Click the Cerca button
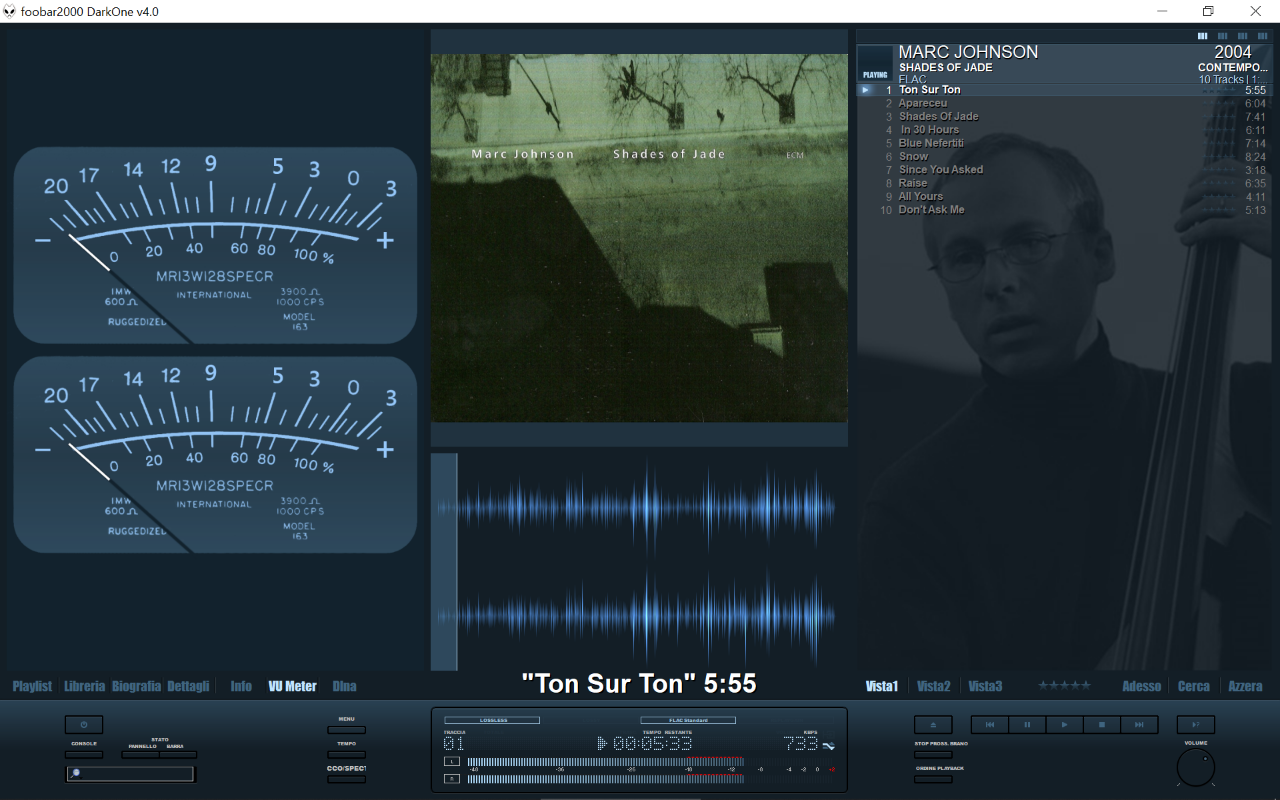This screenshot has height=800, width=1280. pyautogui.click(x=1194, y=686)
